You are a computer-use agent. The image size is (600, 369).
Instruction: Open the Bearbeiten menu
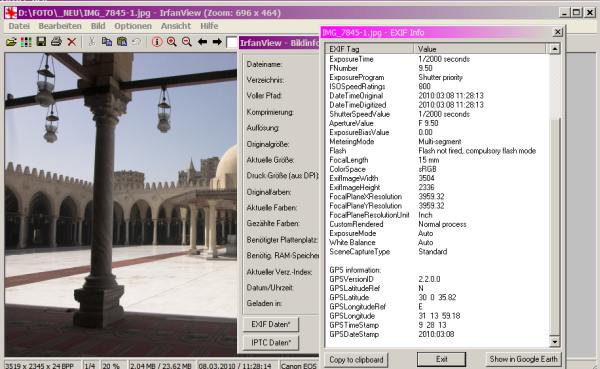[60, 26]
